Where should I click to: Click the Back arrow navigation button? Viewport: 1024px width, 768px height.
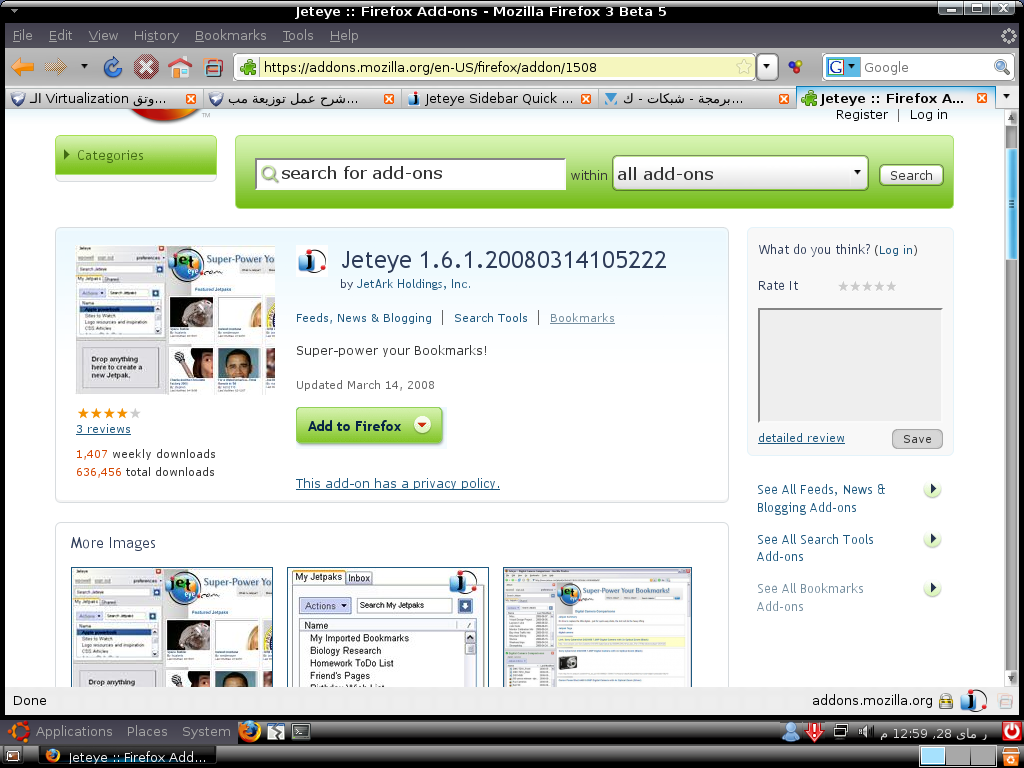[x=23, y=67]
